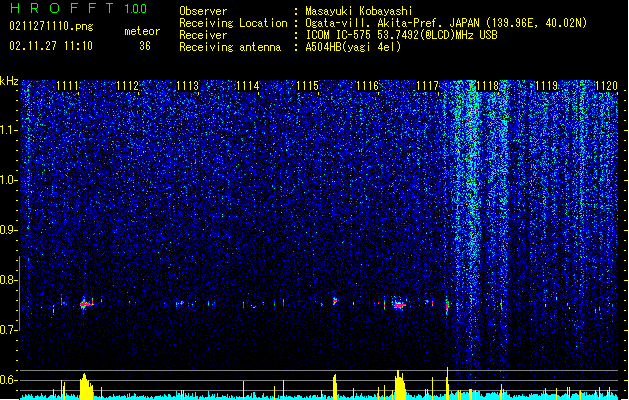Viewport: 629px width, 400px height.
Task: Click the 1111 time marker
Action: [67, 86]
